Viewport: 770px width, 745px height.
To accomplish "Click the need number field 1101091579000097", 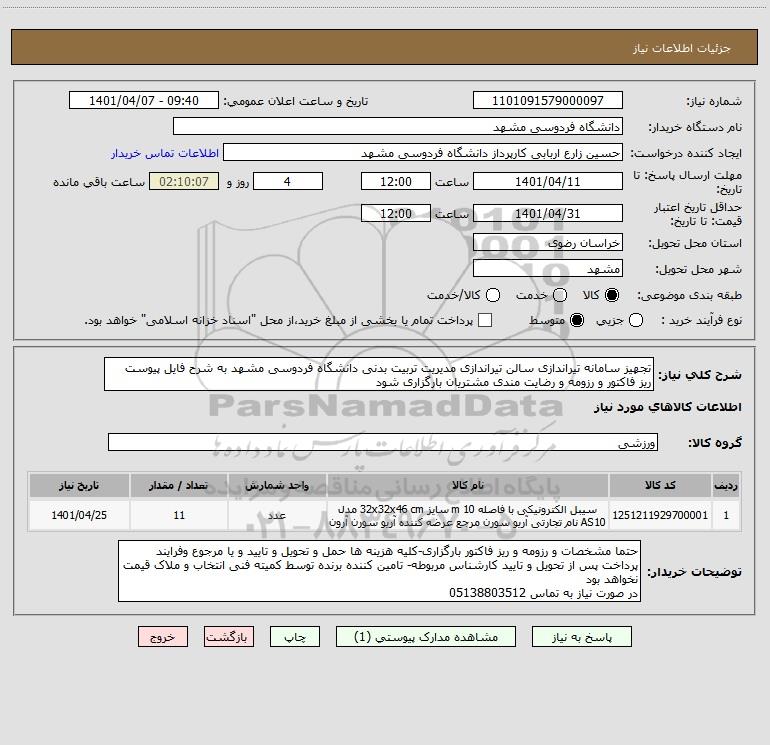I will pyautogui.click(x=548, y=100).
